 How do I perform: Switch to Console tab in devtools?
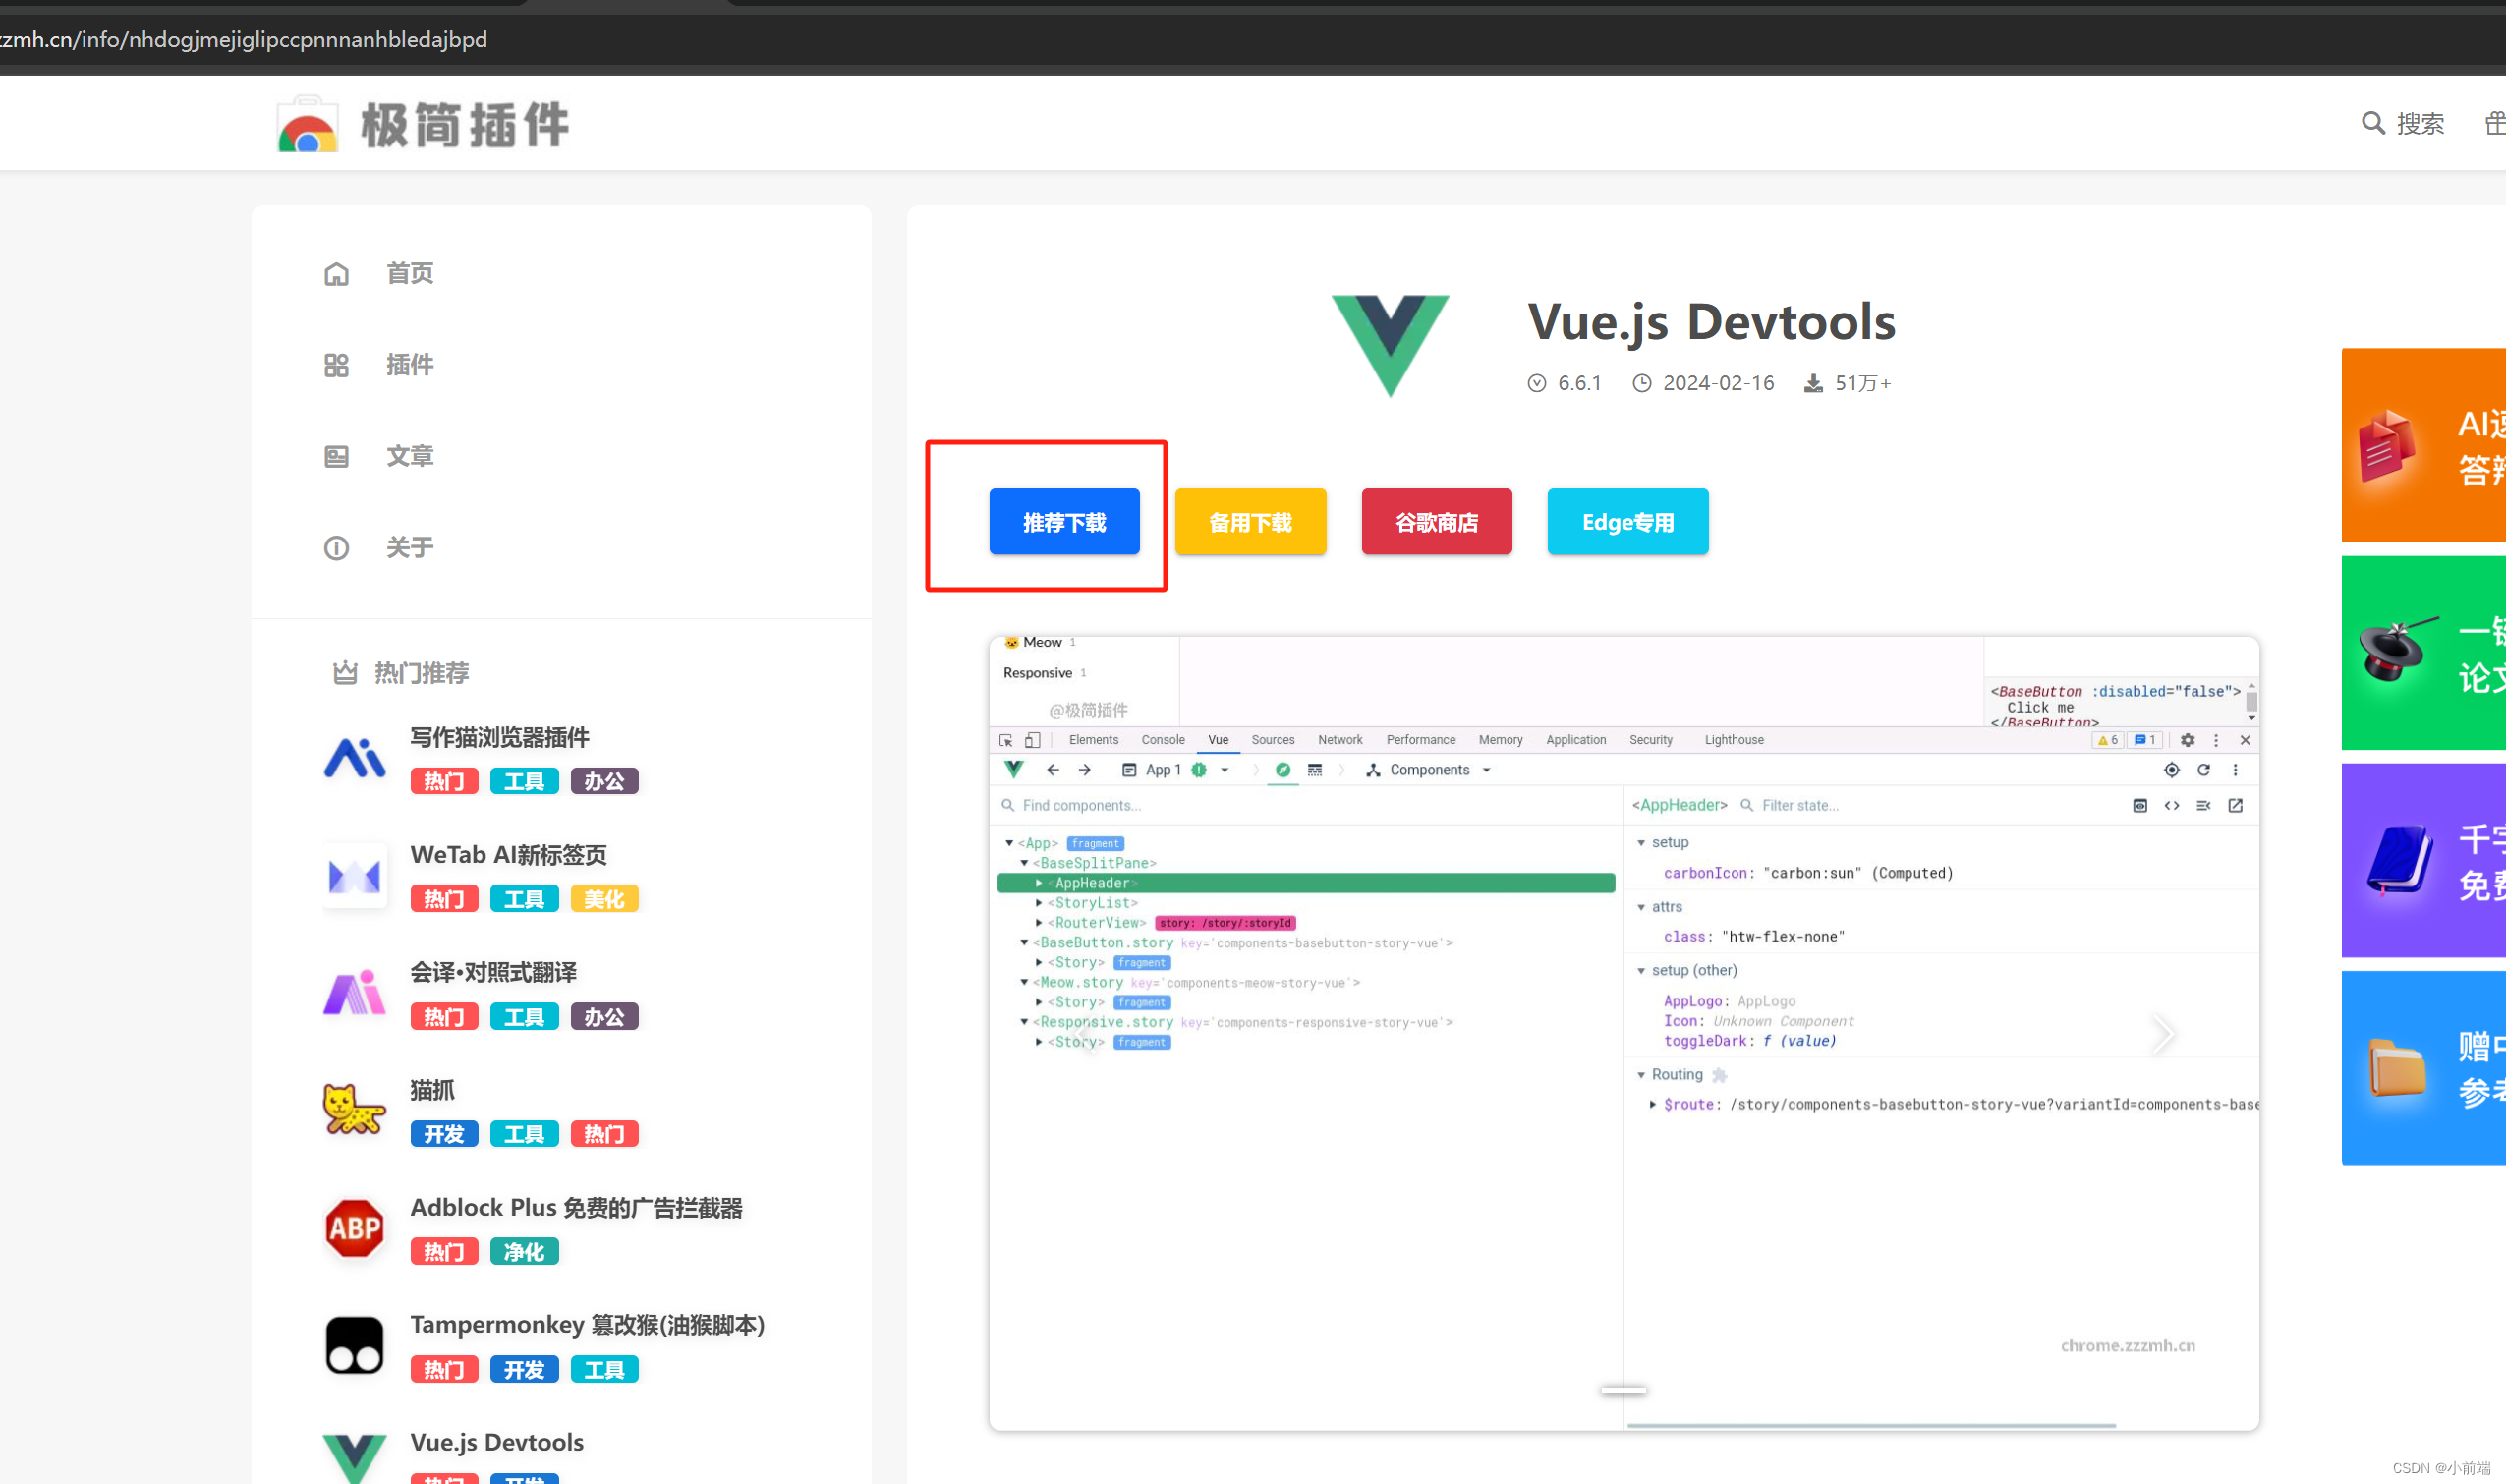click(x=1163, y=740)
